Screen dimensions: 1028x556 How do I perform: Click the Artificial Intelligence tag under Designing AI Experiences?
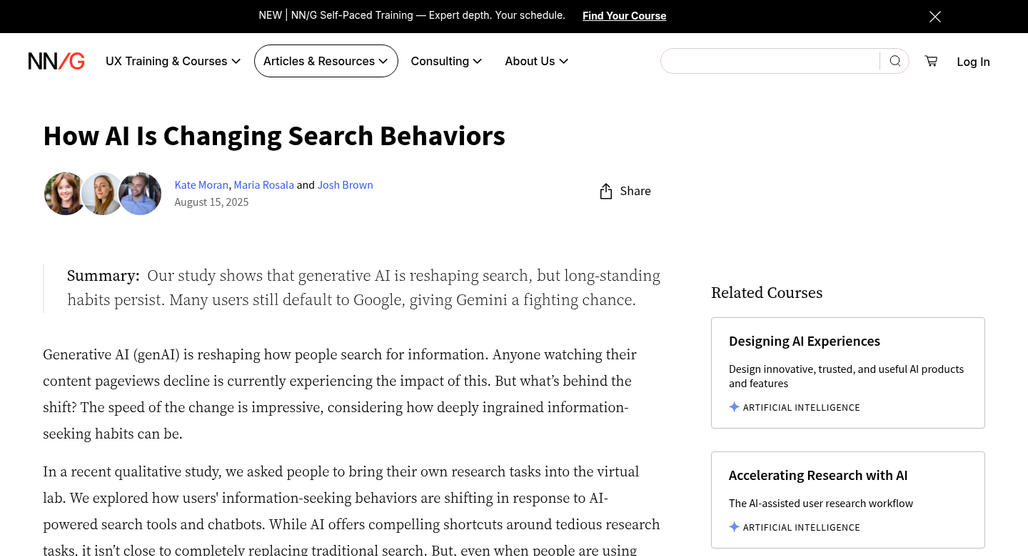(795, 407)
